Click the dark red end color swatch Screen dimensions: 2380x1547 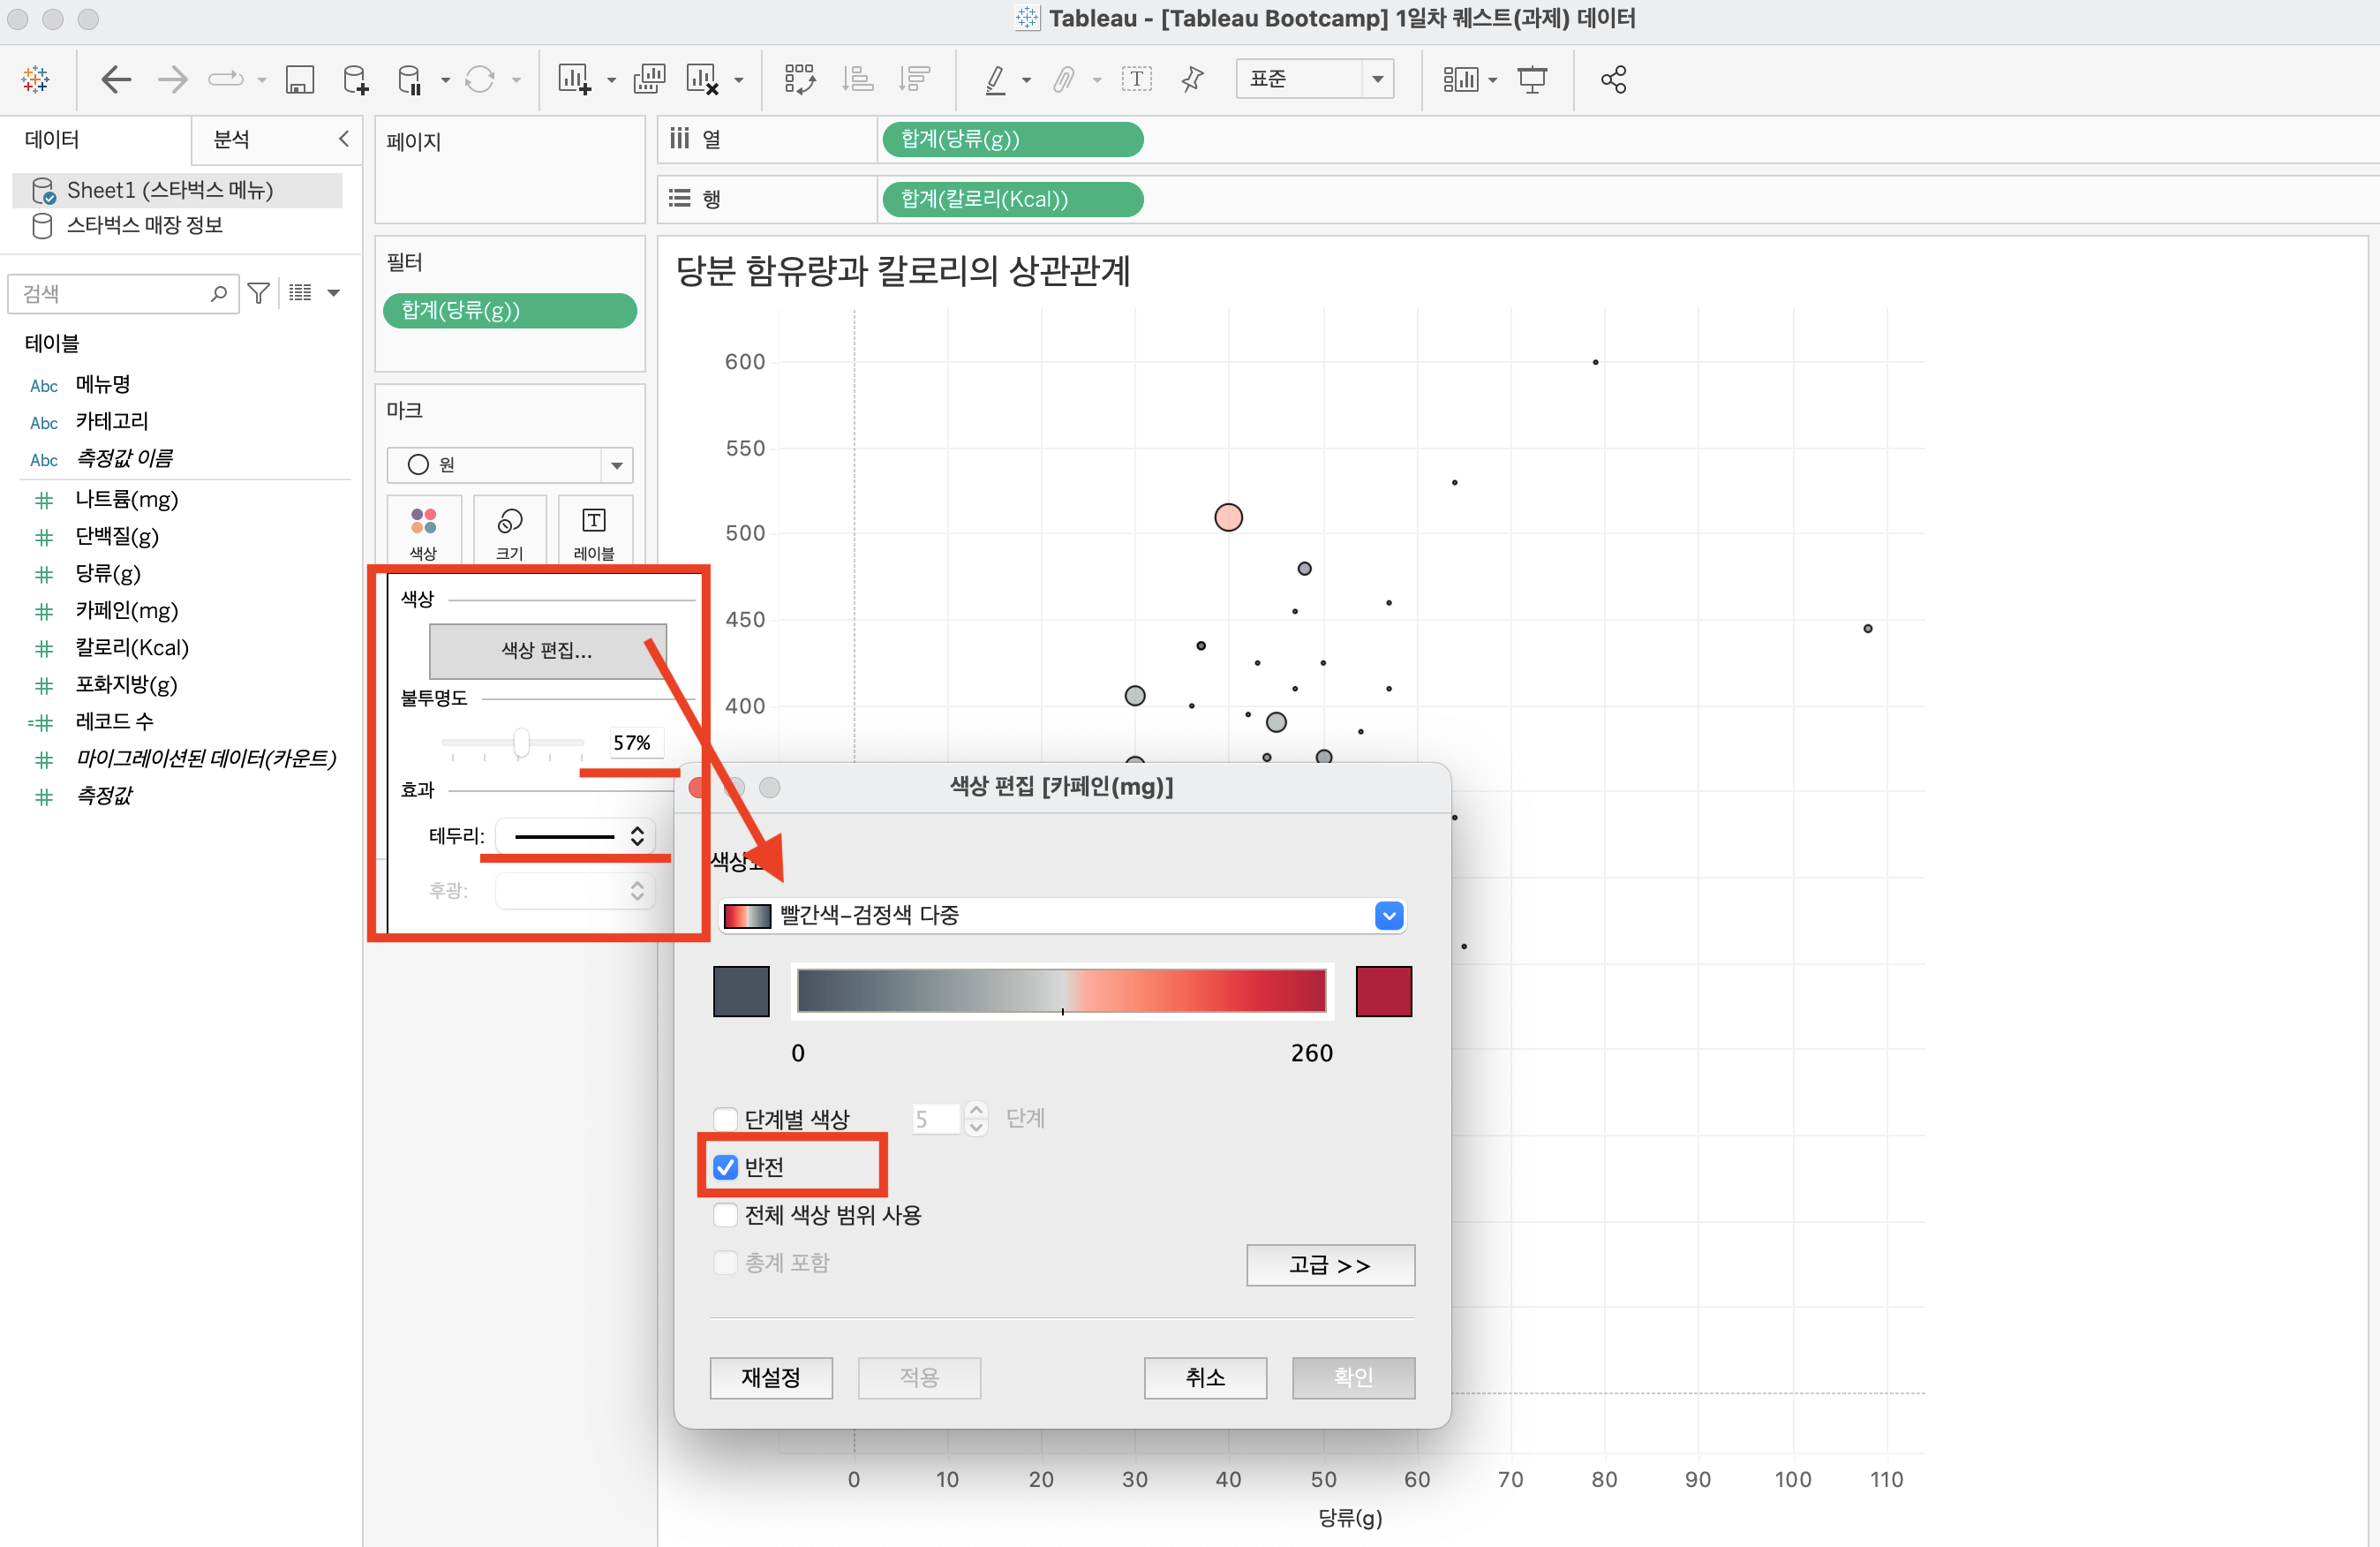point(1383,991)
